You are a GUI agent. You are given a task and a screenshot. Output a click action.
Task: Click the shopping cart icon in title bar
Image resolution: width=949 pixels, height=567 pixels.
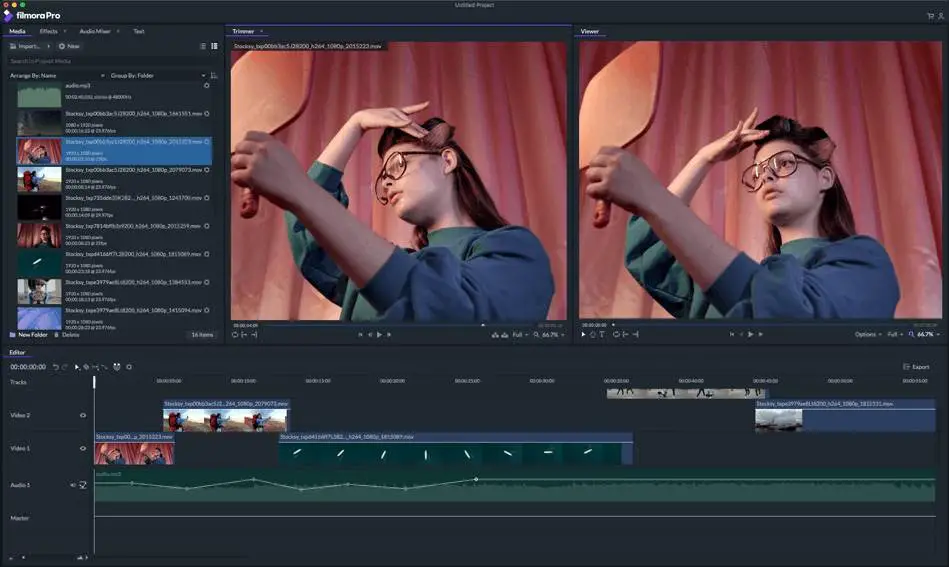click(931, 16)
